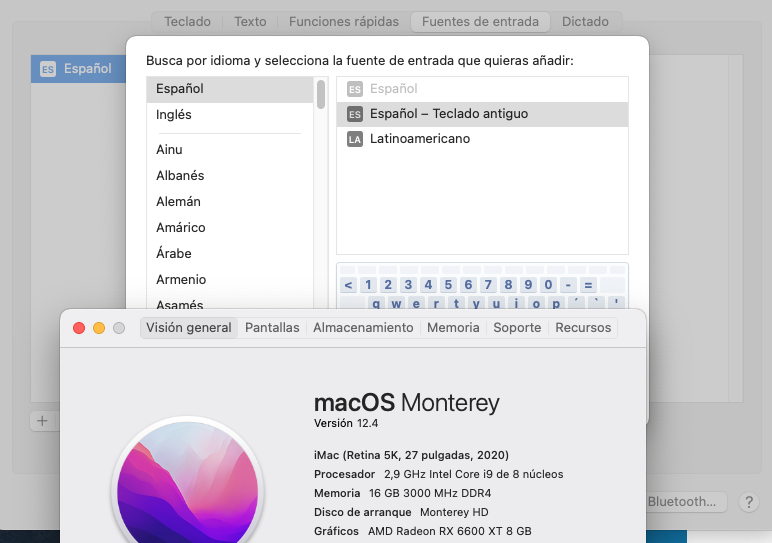Click the Bluetooth keyboard setup button
Image resolution: width=772 pixels, height=543 pixels.
click(x=681, y=502)
